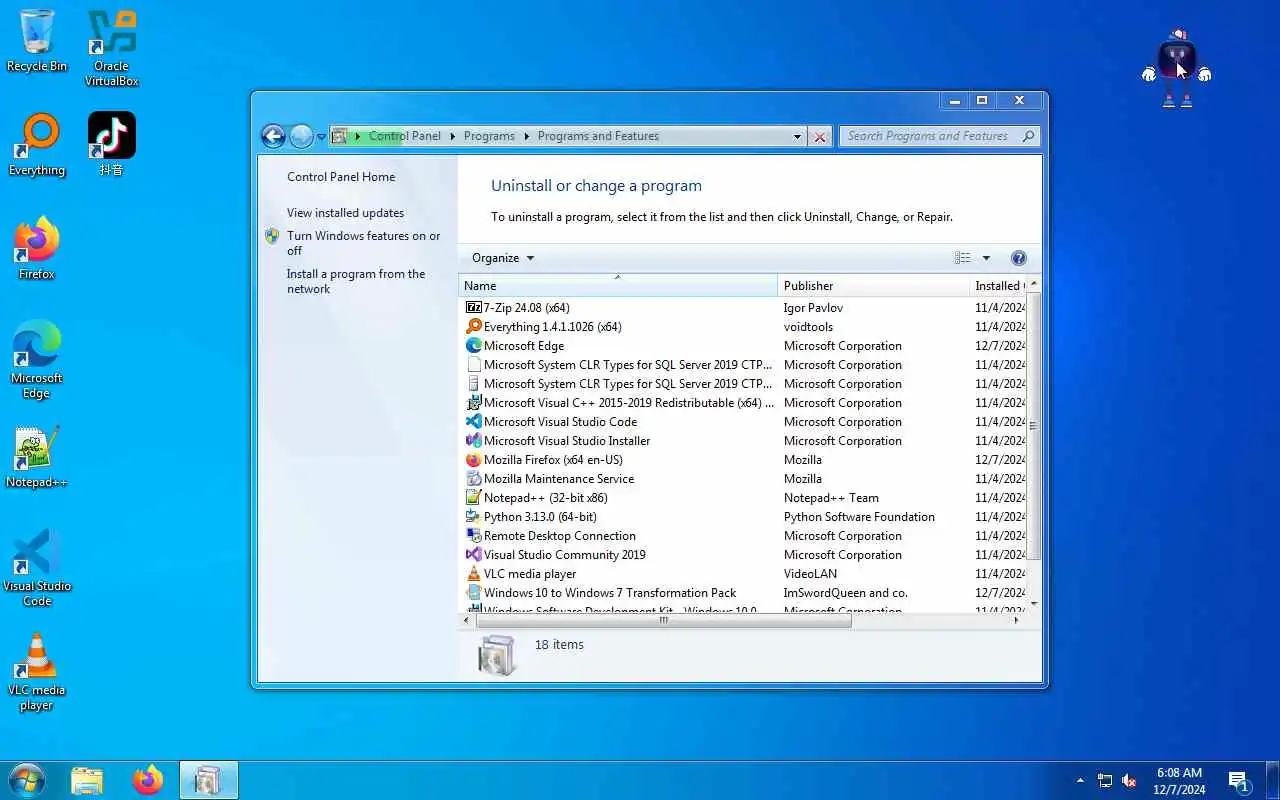Expand arrow after Control Panel breadcrumb
This screenshot has height=800, width=1280.
pos(452,136)
